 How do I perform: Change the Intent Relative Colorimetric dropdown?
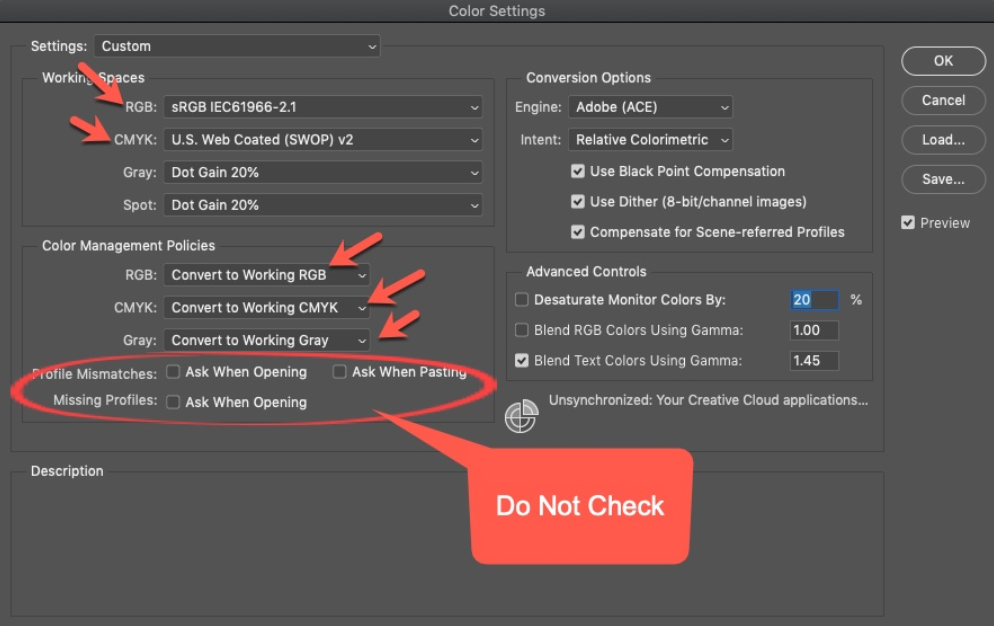pyautogui.click(x=650, y=140)
